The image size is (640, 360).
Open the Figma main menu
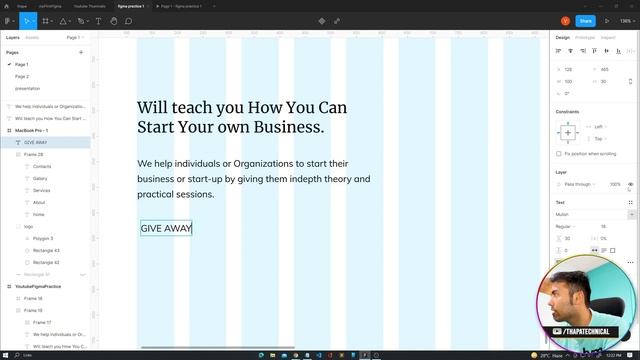tap(9, 21)
